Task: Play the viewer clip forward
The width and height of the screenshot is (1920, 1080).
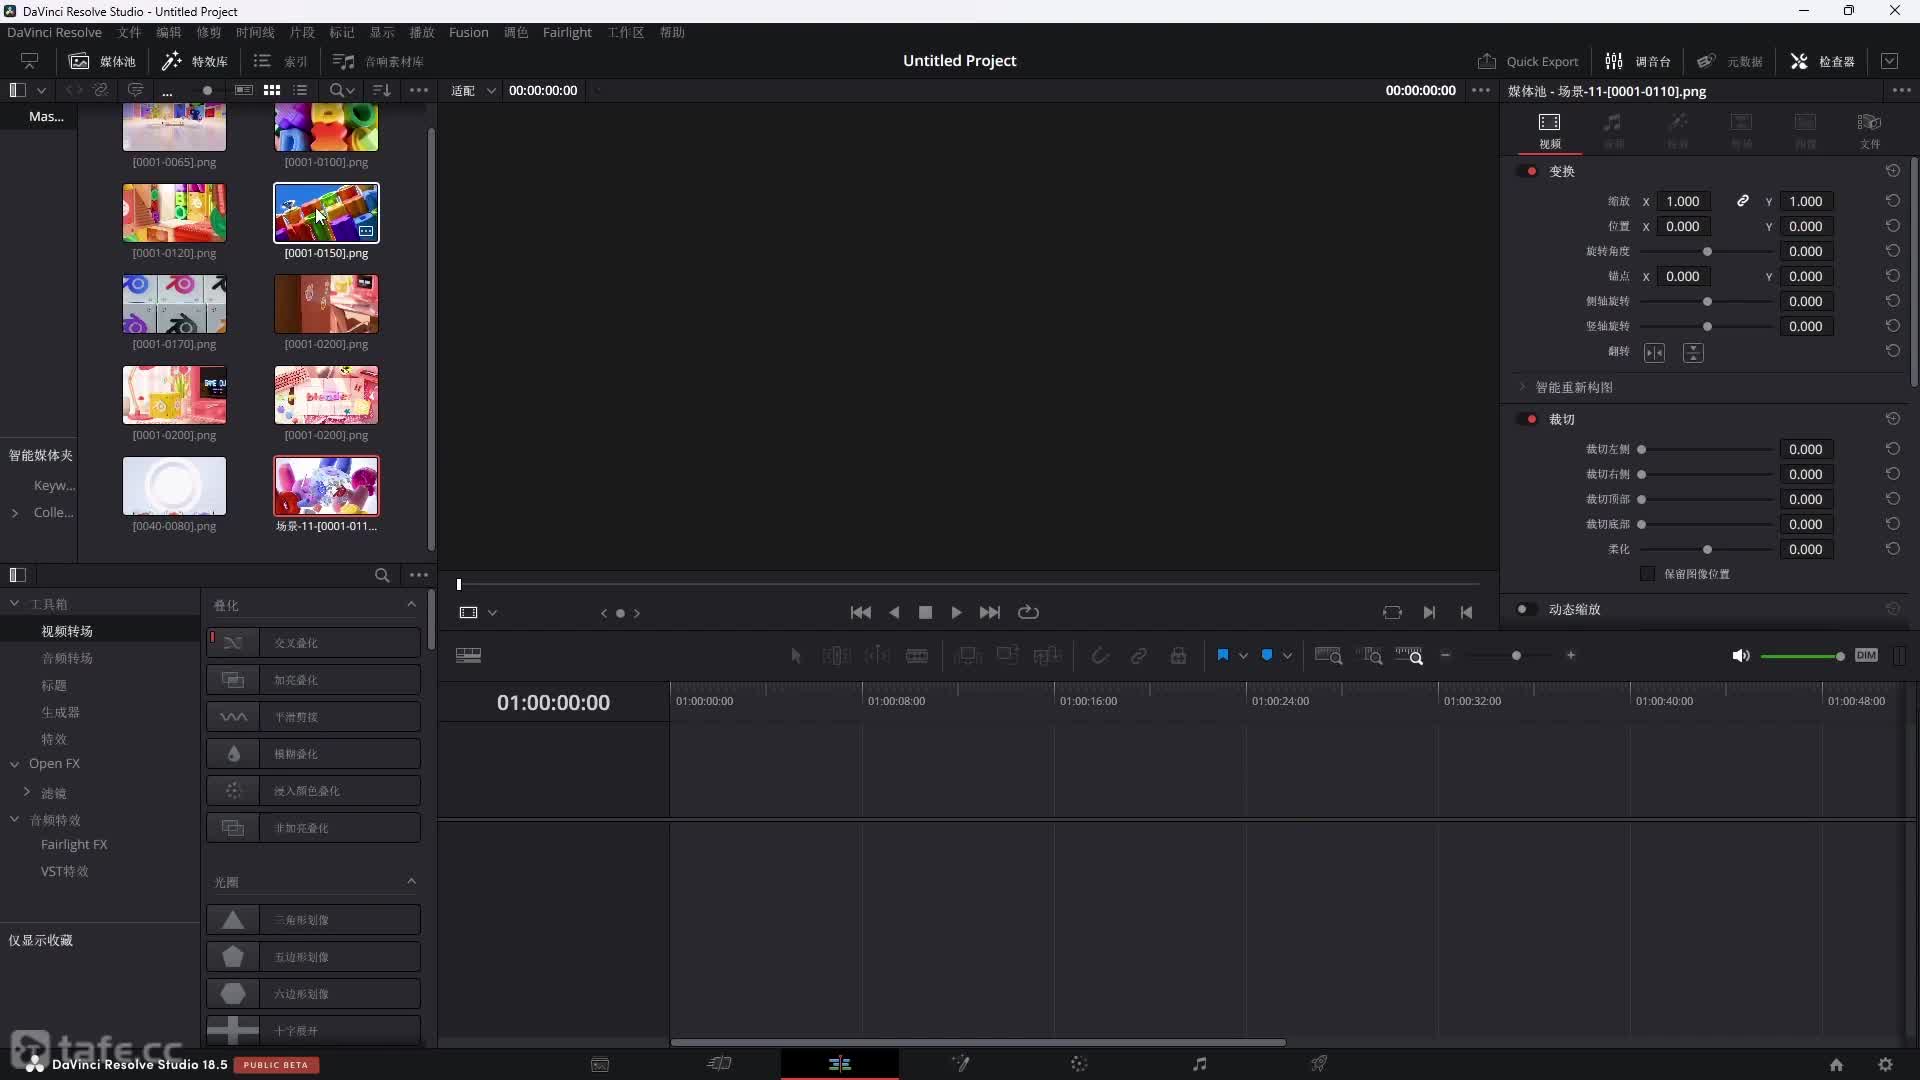Action: tap(957, 612)
